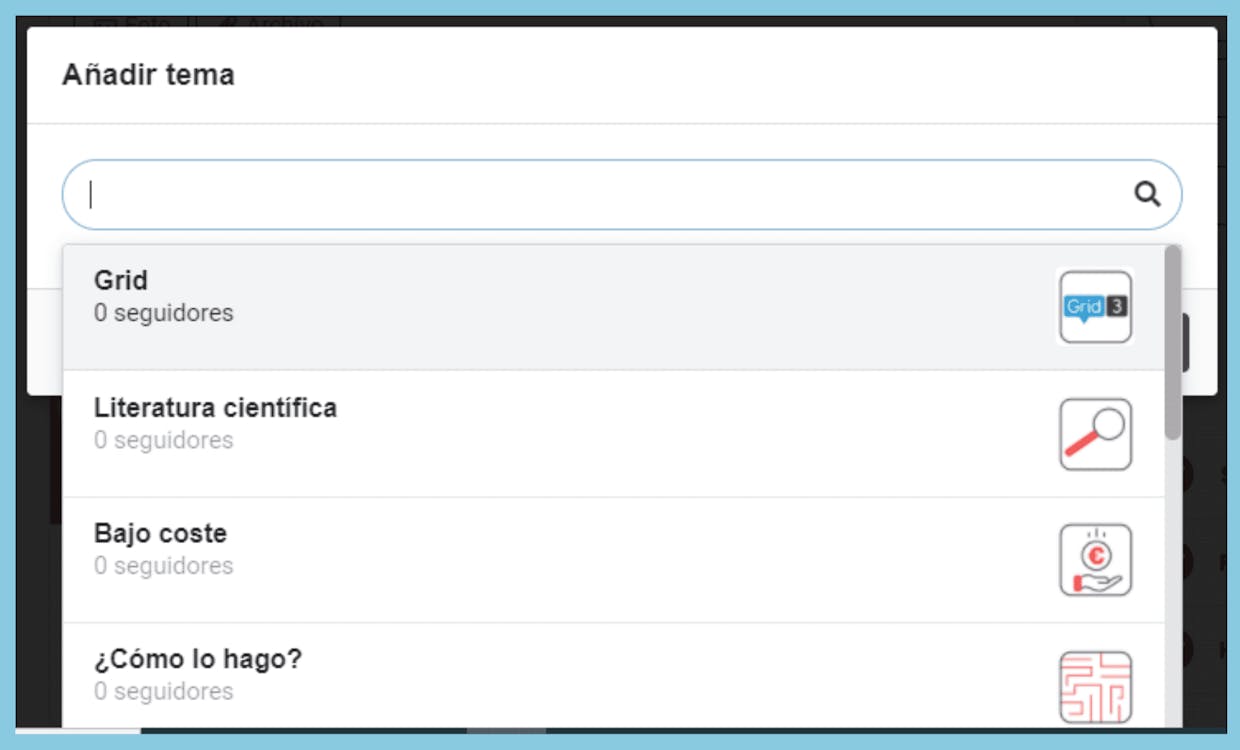
Task: Choose the Literatura científica topic
Action: click(x=614, y=434)
